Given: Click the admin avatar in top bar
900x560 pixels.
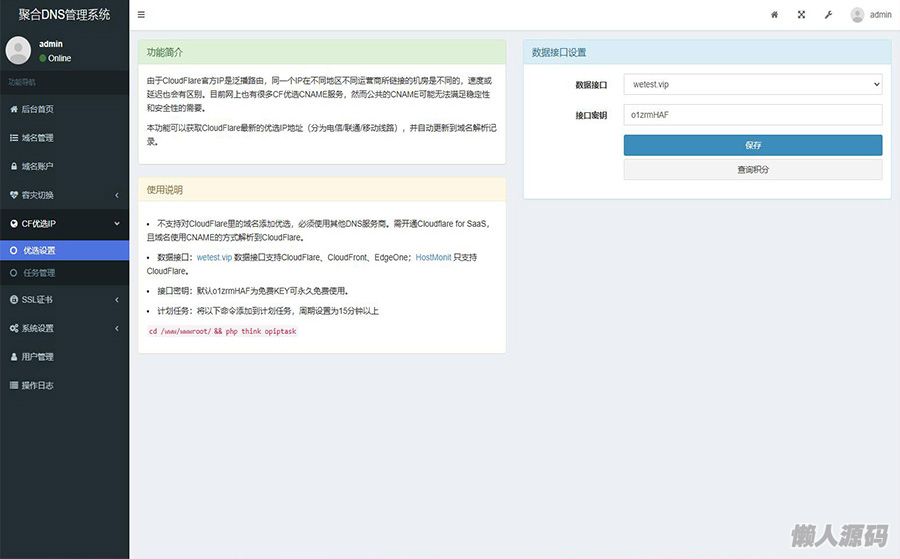Looking at the screenshot, I should coord(857,15).
